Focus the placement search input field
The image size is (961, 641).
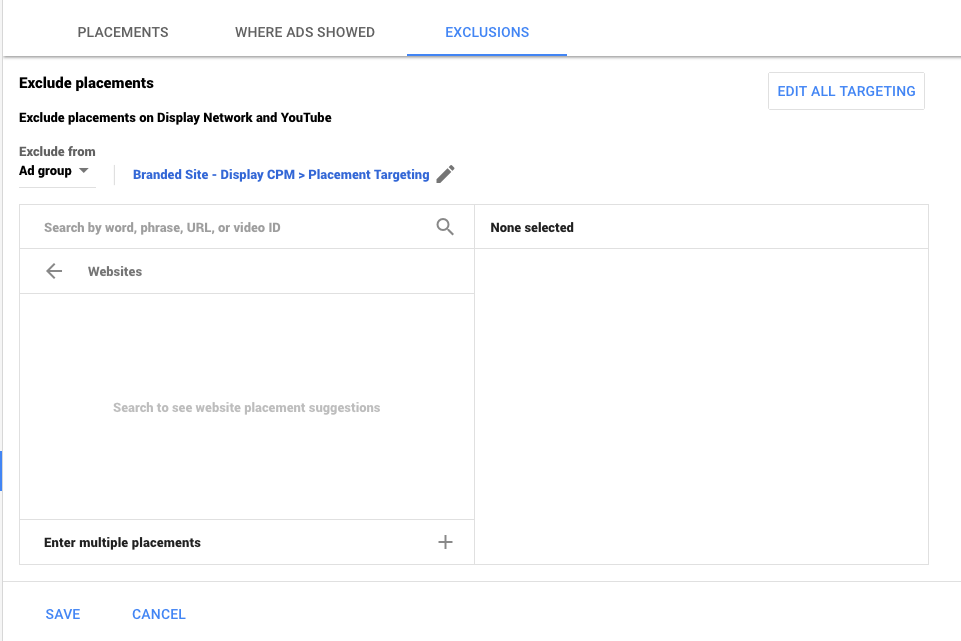pos(230,228)
